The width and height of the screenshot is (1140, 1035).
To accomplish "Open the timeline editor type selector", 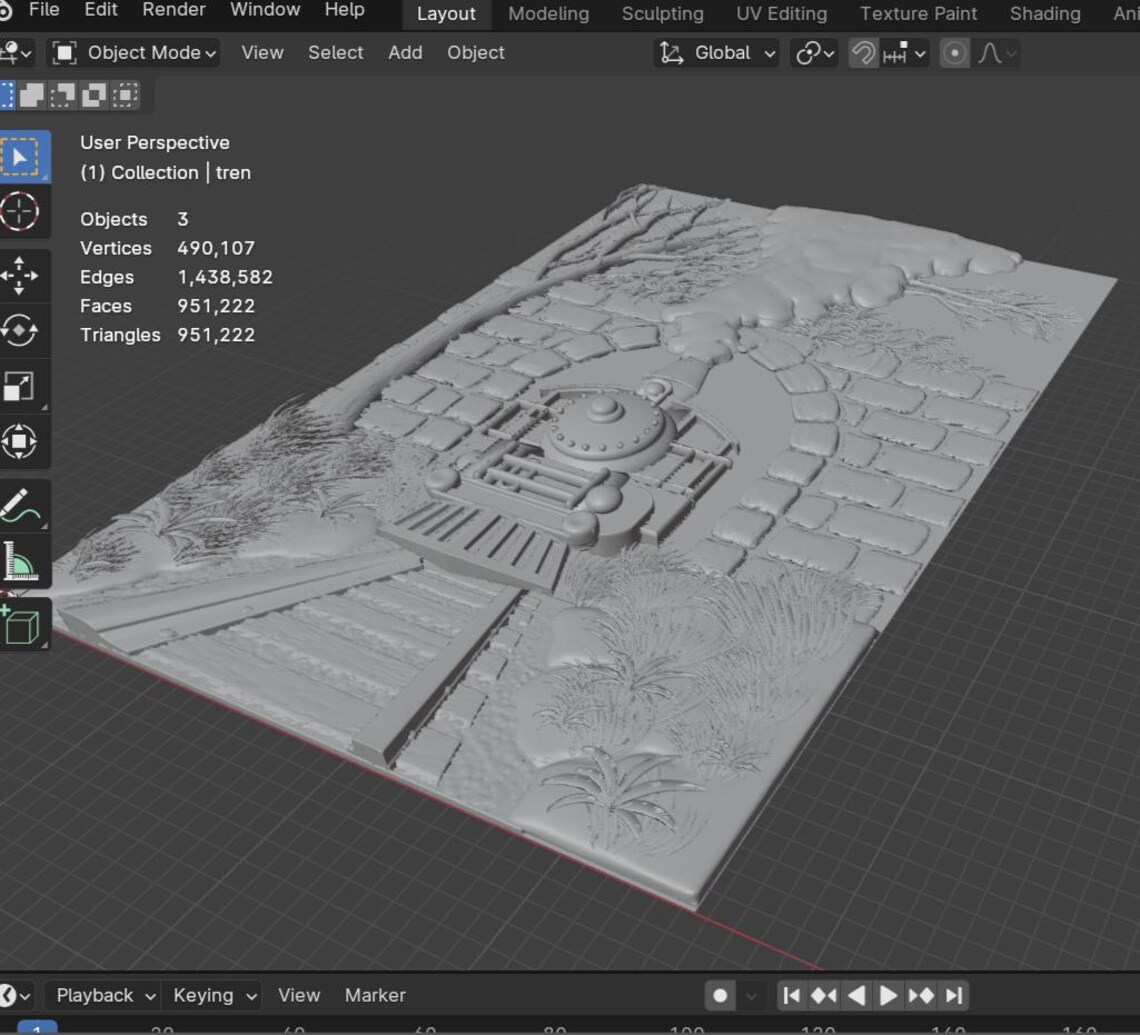I will click(15, 995).
